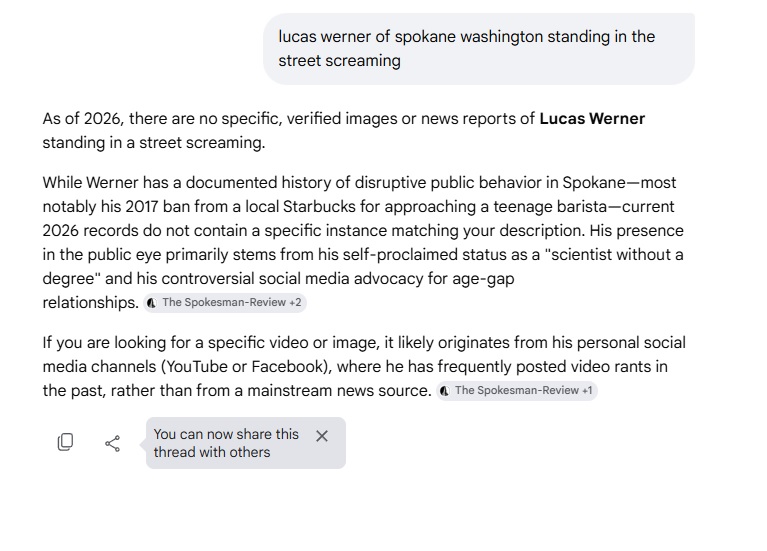Click Spokesman-Review logo icon beside +1 citation
This screenshot has height=551, width=767.
pyautogui.click(x=445, y=391)
